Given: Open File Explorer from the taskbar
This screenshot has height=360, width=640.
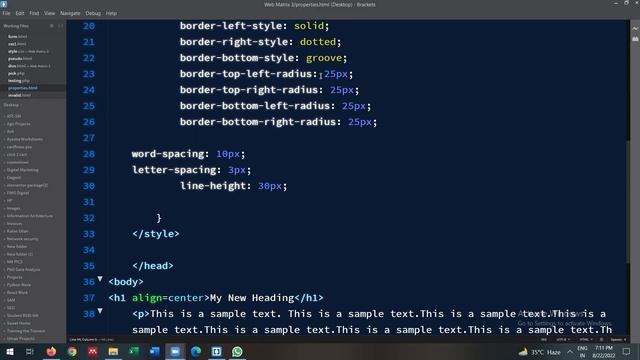Looking at the screenshot, I should click(113, 351).
